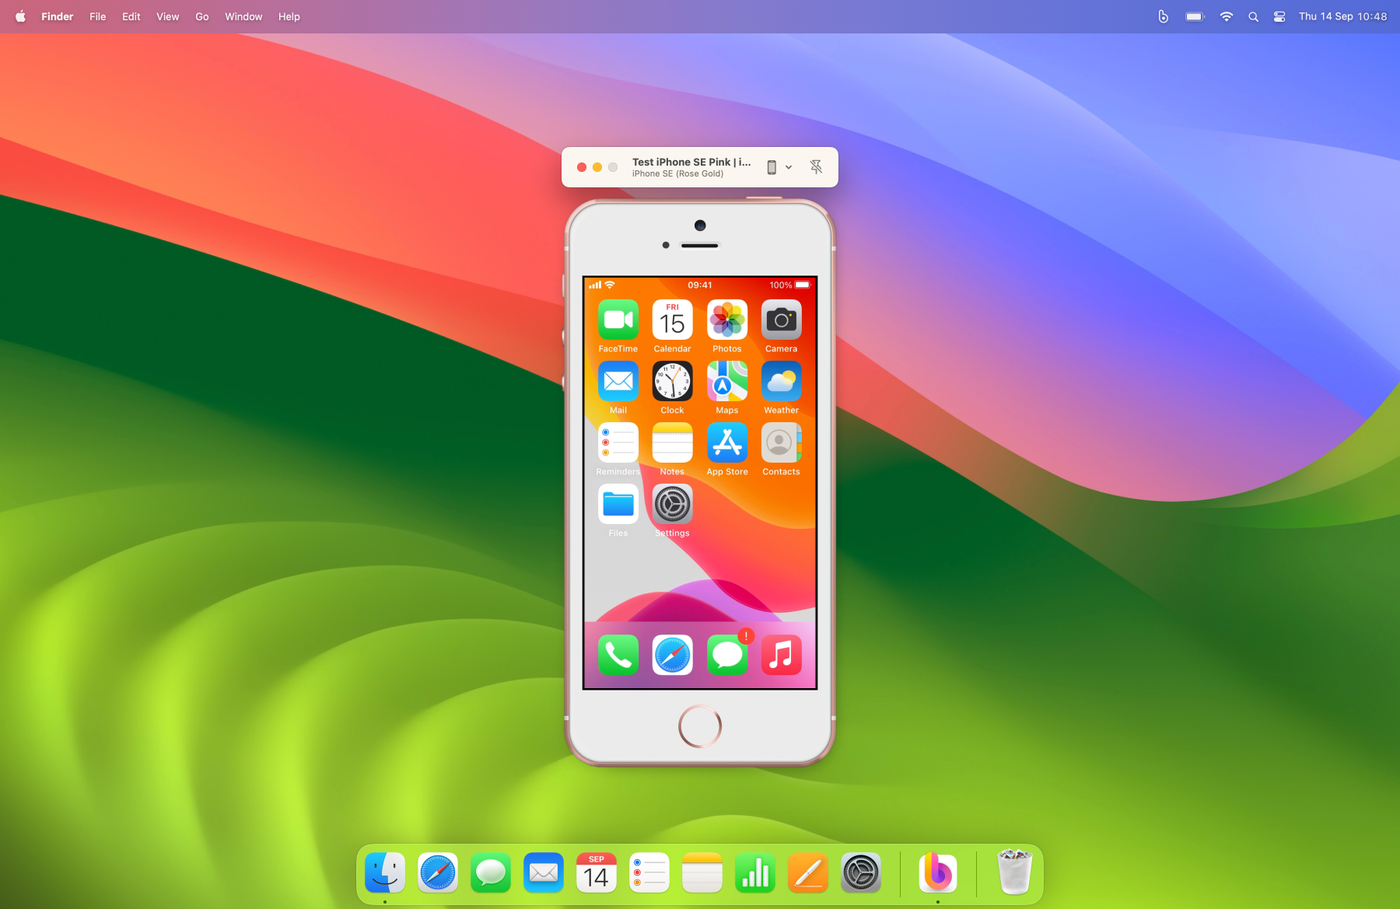Click the Test iPhone SE Pink window title

691,162
